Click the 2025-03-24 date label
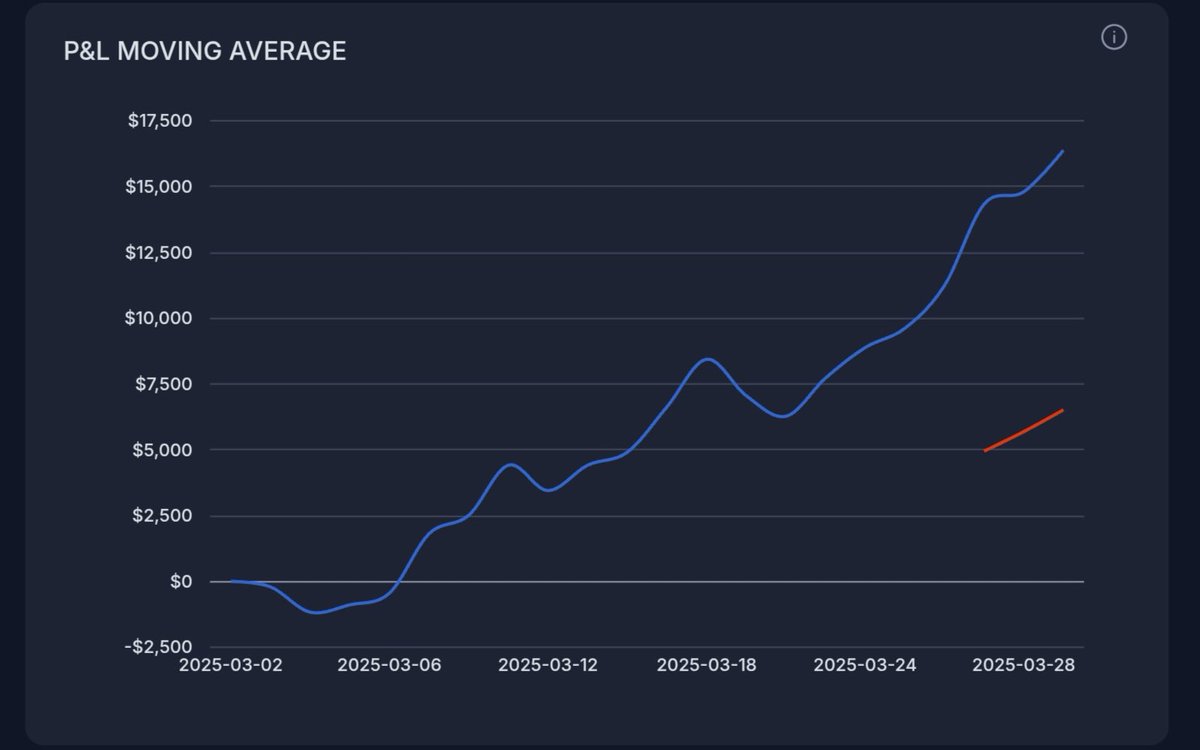The image size is (1200, 750). click(864, 665)
